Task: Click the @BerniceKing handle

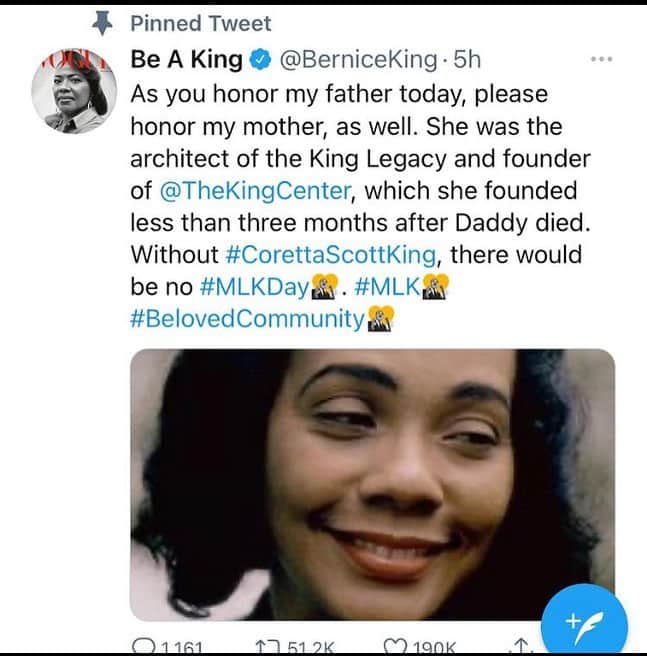Action: [358, 59]
